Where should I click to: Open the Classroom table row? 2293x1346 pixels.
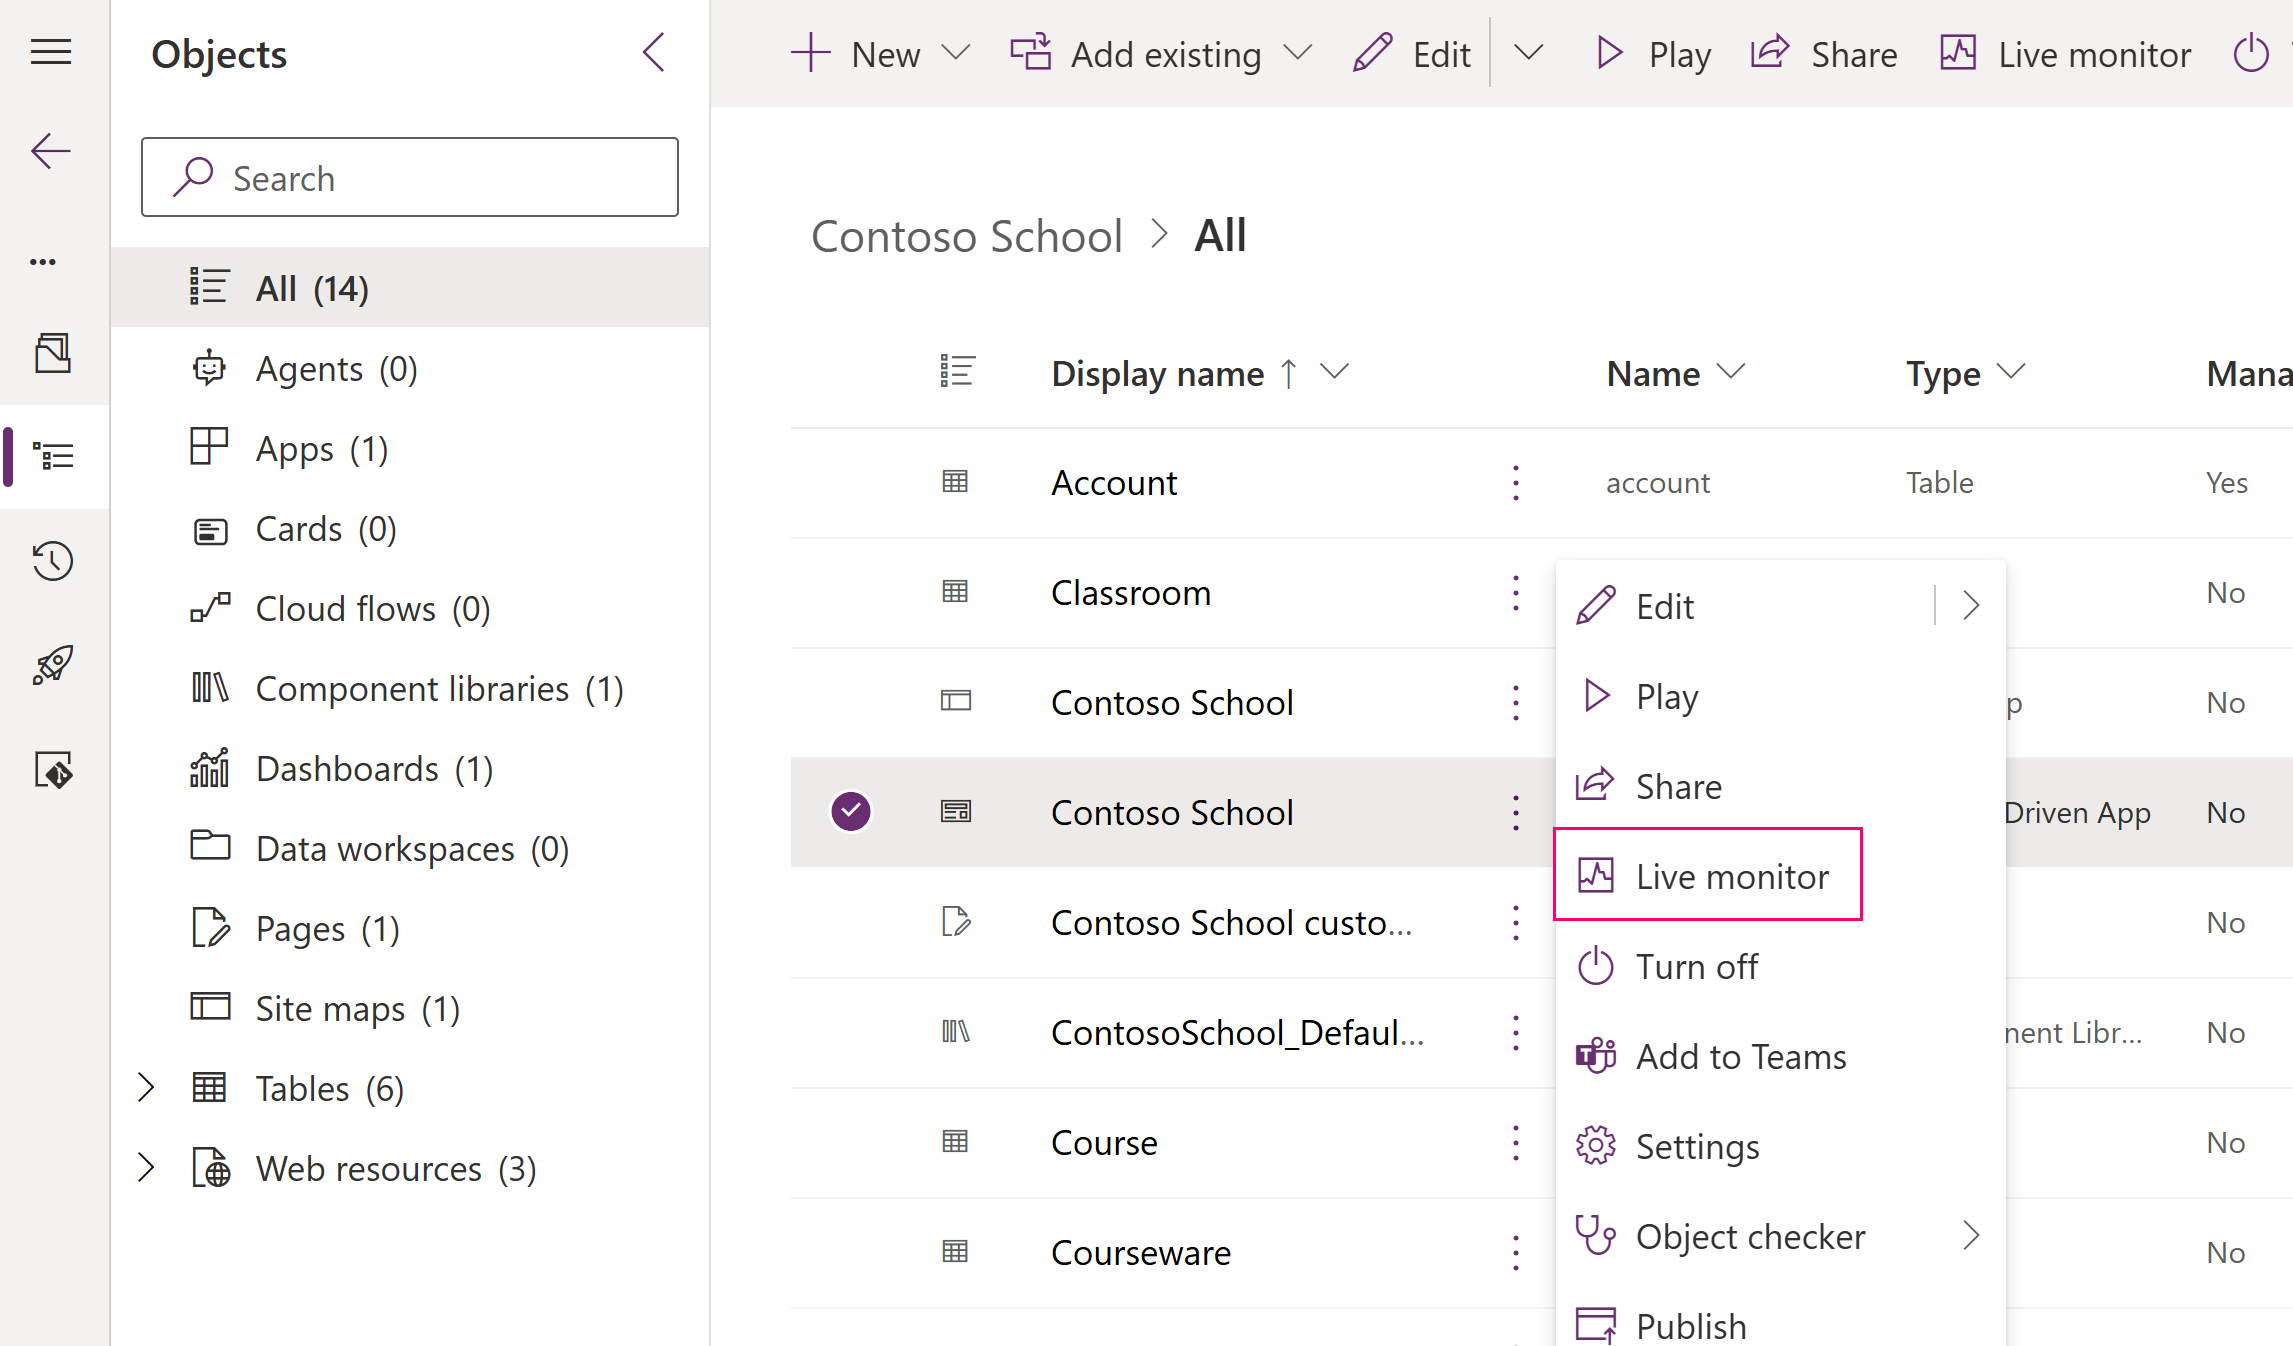tap(1131, 593)
